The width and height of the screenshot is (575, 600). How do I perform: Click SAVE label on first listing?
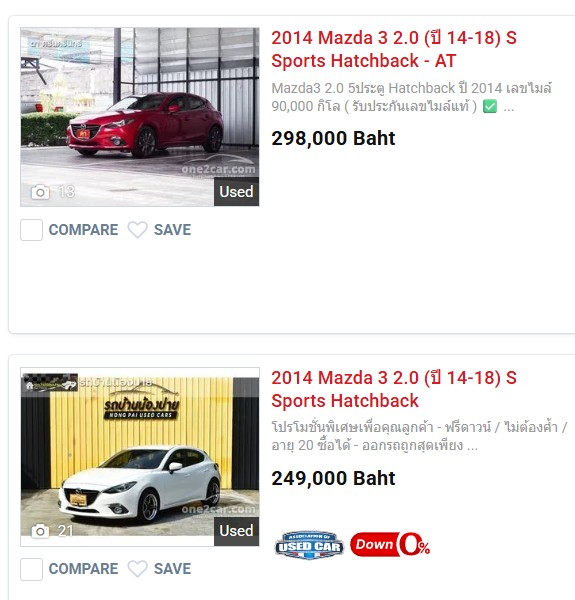point(173,230)
